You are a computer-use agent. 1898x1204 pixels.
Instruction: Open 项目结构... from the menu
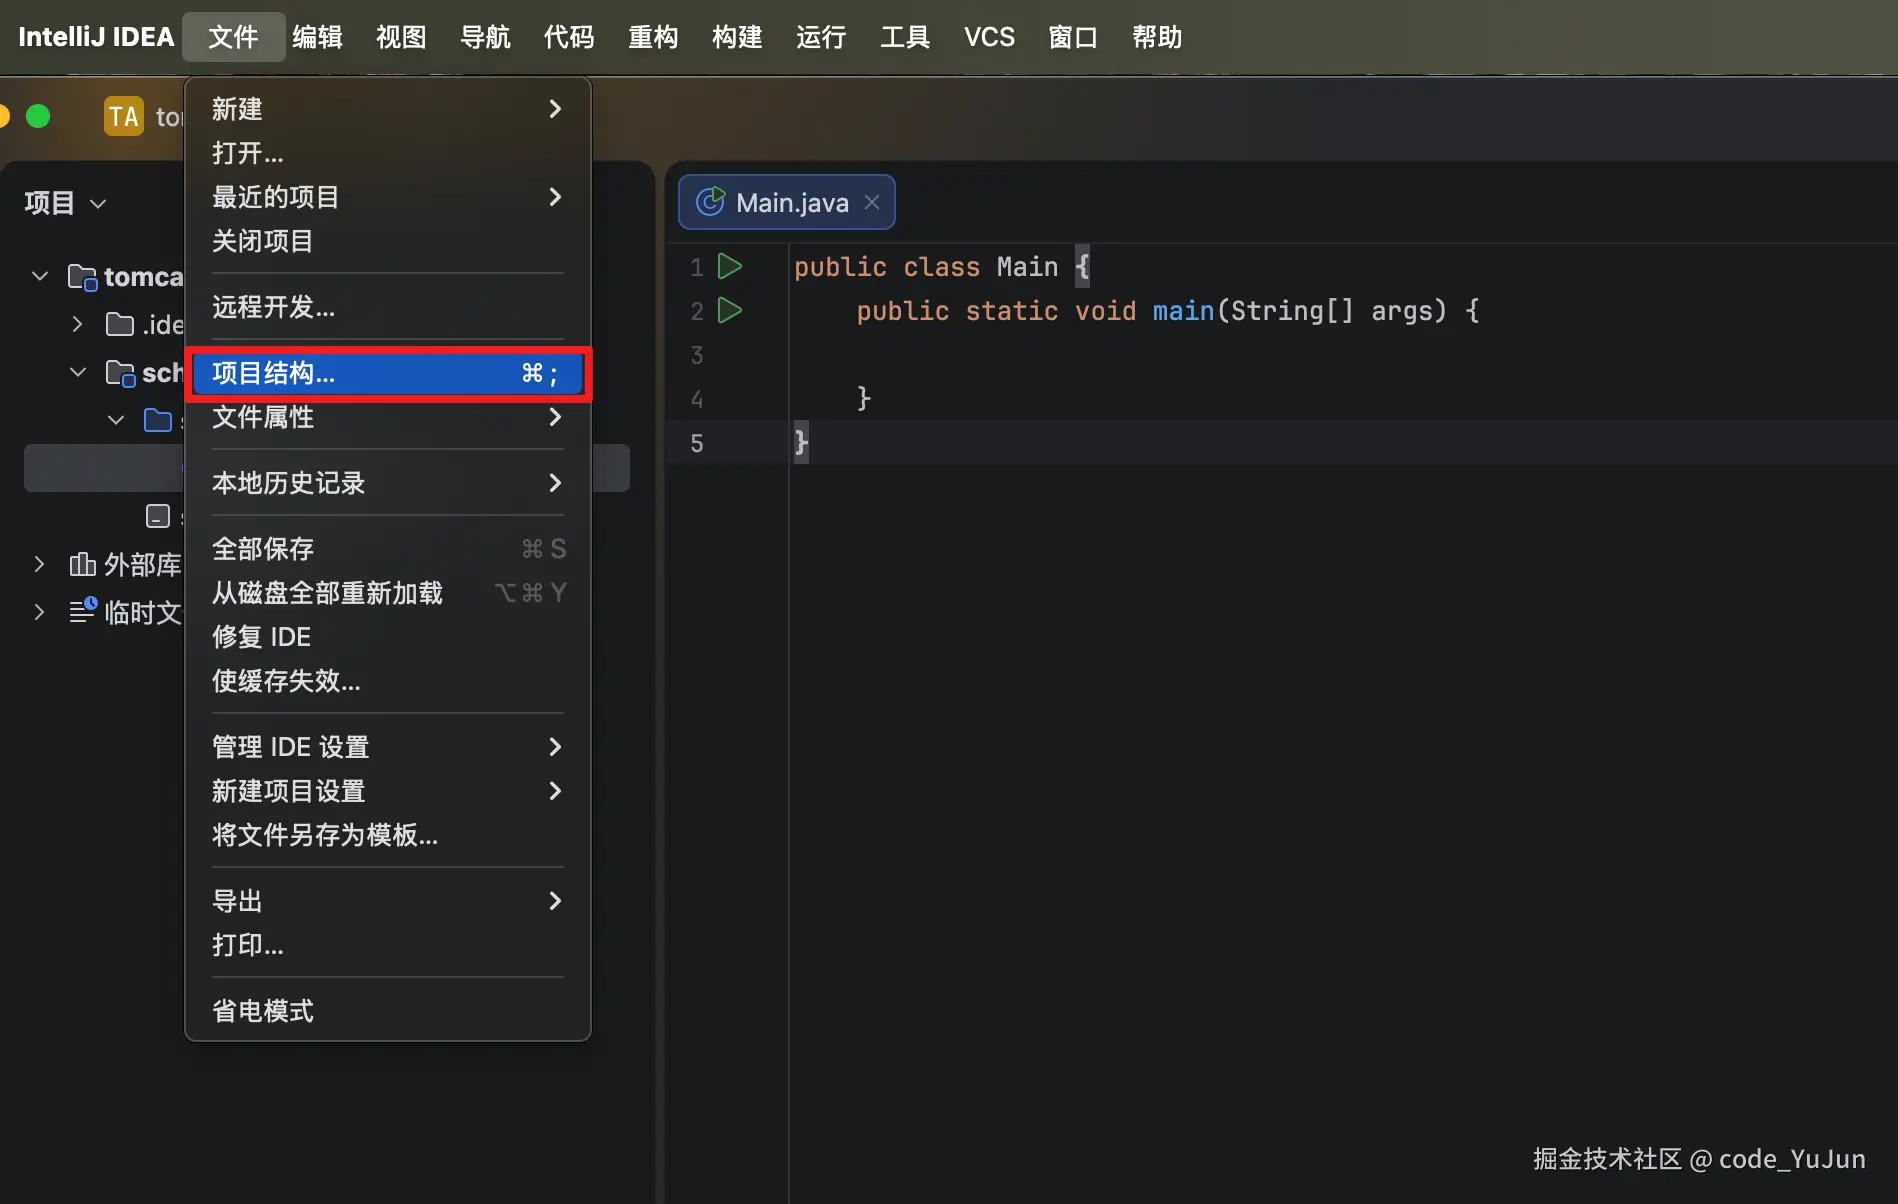tap(388, 373)
